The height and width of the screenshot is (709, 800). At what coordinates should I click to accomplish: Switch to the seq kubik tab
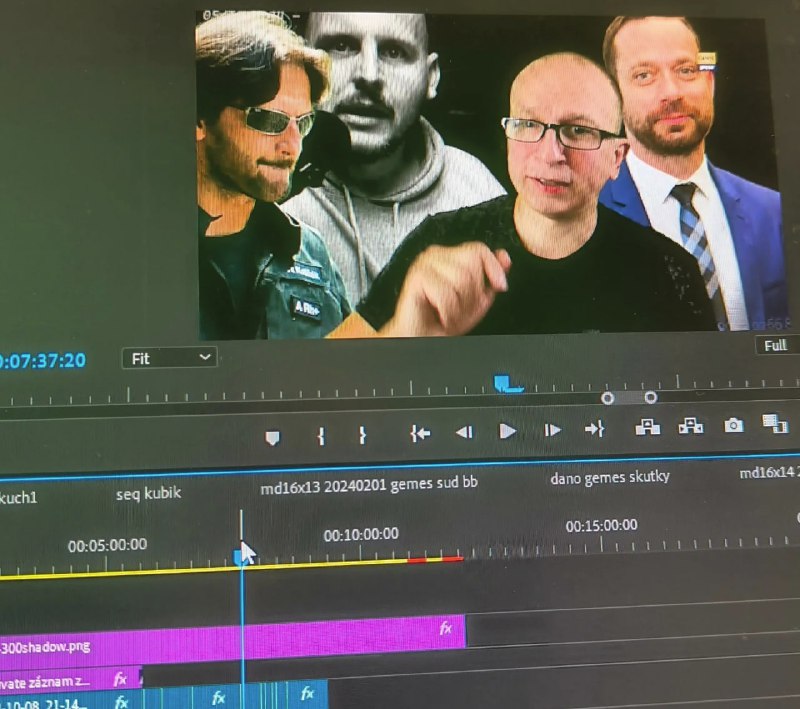point(148,494)
